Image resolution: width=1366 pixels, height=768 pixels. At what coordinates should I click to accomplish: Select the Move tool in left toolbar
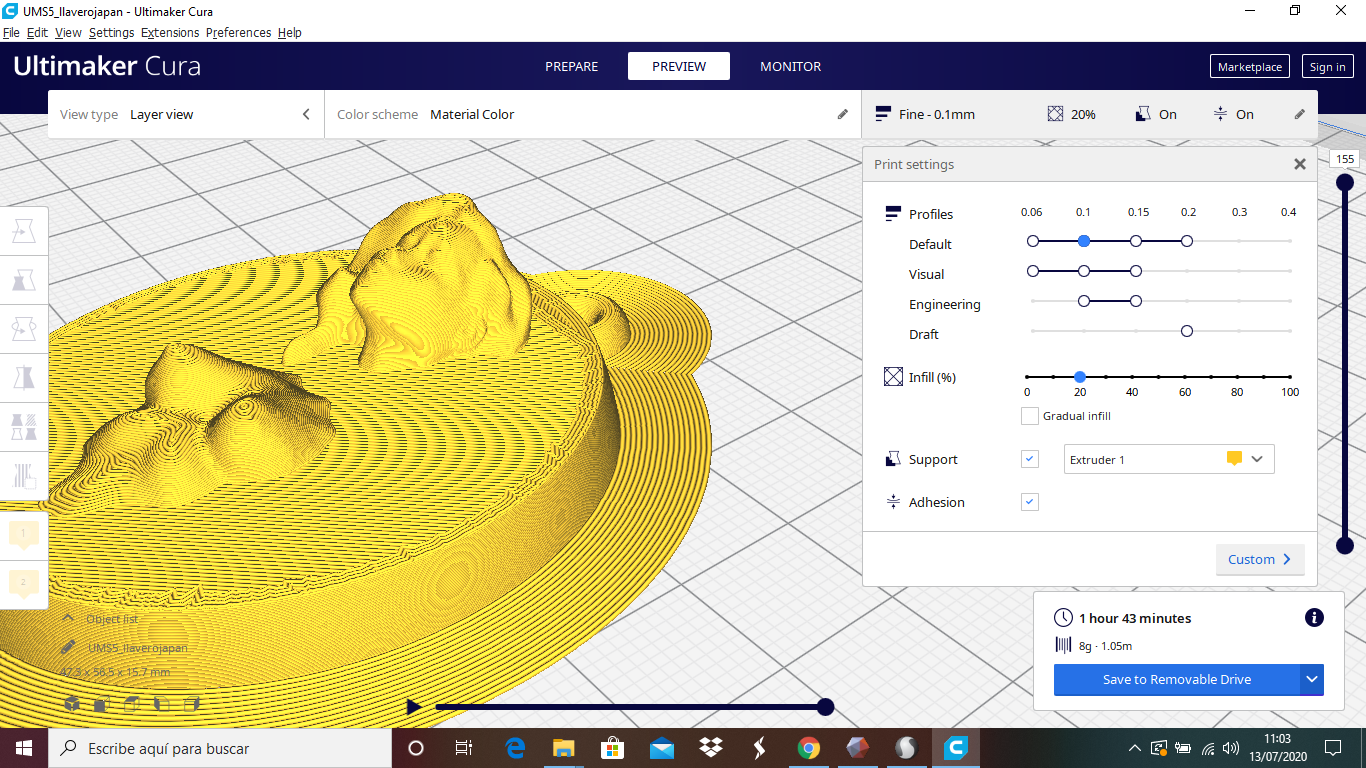pyautogui.click(x=24, y=232)
